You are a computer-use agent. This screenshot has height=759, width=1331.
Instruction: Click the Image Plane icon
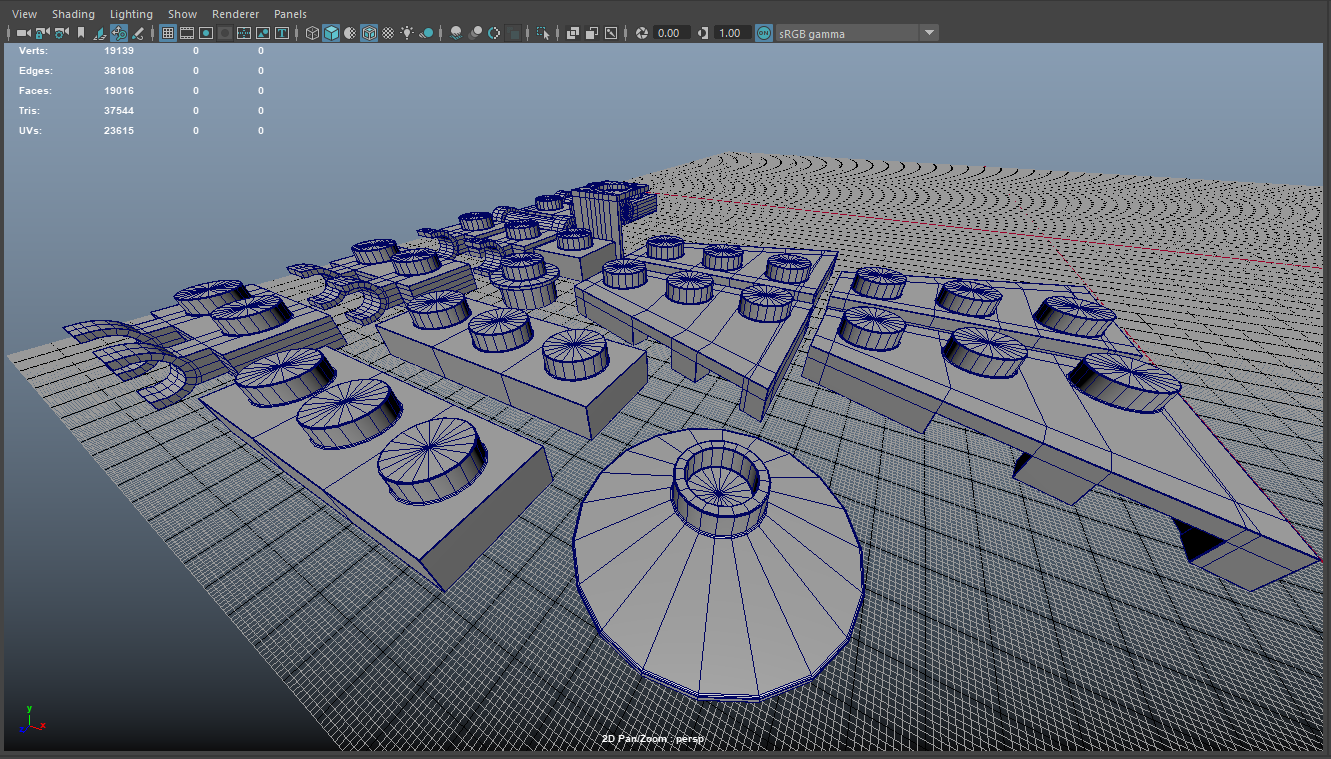(x=100, y=33)
